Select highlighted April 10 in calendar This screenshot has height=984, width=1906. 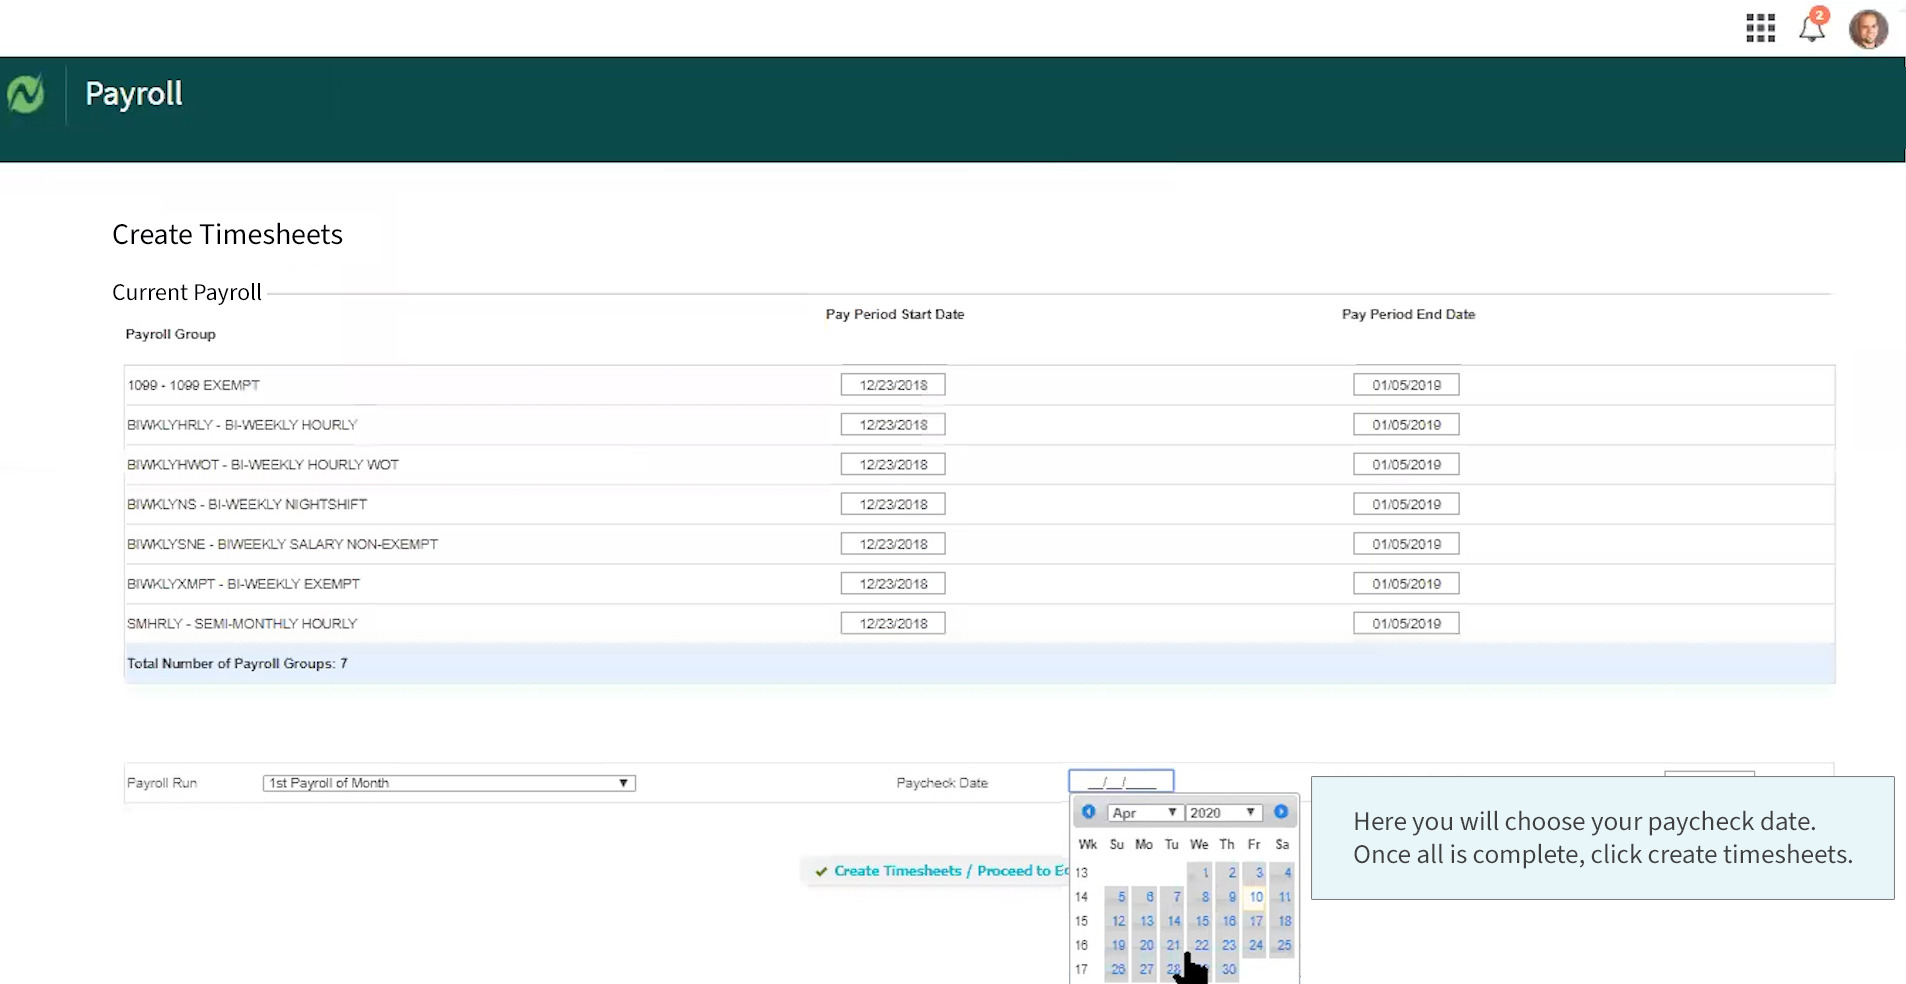[1255, 897]
